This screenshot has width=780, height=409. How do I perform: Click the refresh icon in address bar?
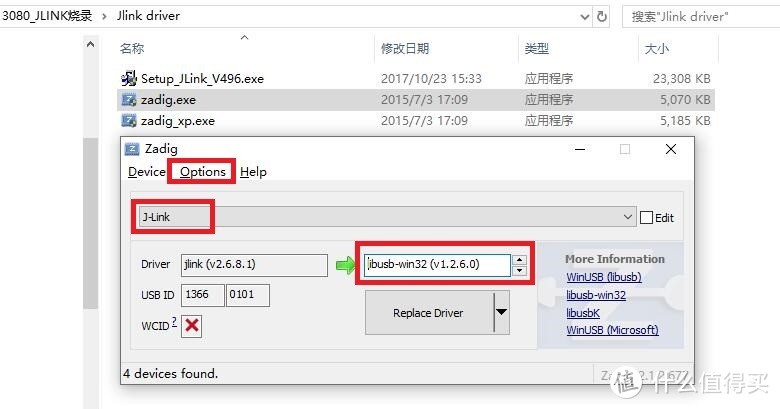tap(602, 16)
